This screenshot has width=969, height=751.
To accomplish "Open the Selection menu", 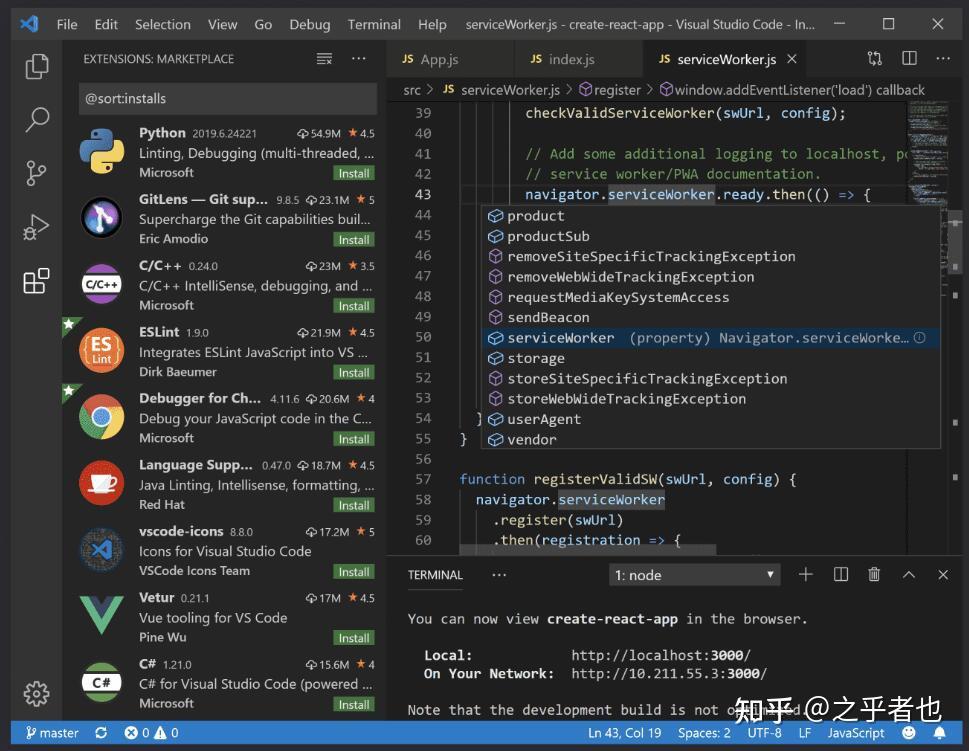I will pos(163,24).
